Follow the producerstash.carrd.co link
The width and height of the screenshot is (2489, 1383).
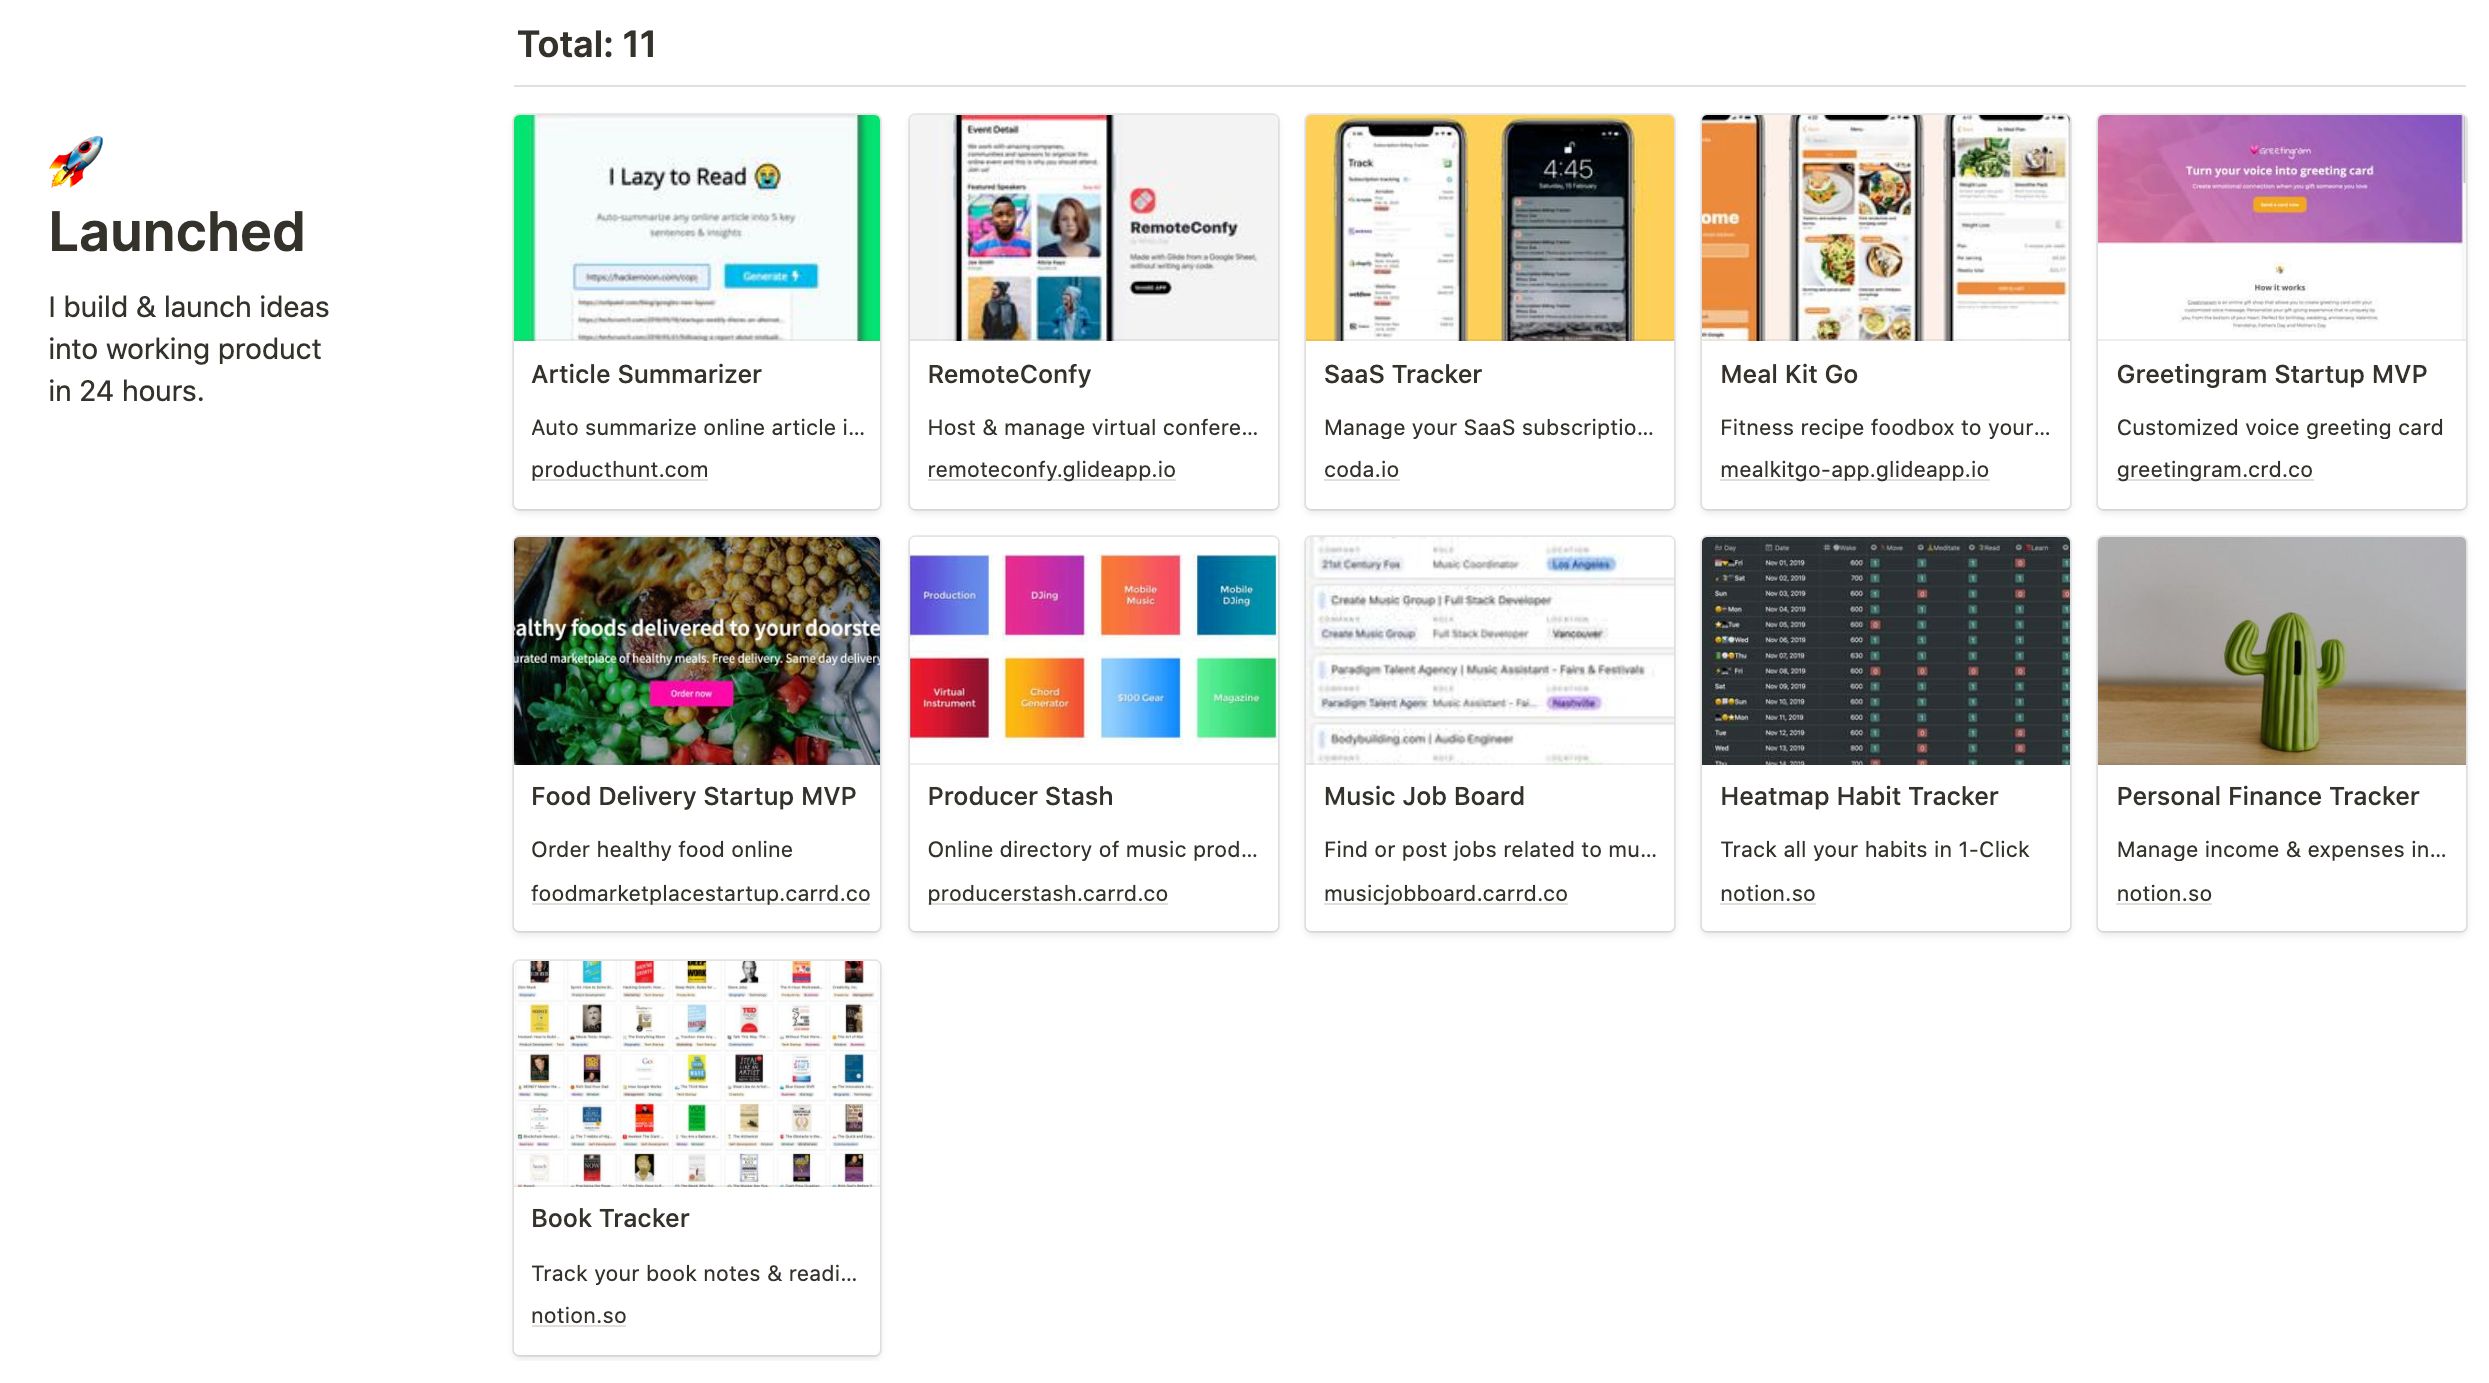point(1047,893)
